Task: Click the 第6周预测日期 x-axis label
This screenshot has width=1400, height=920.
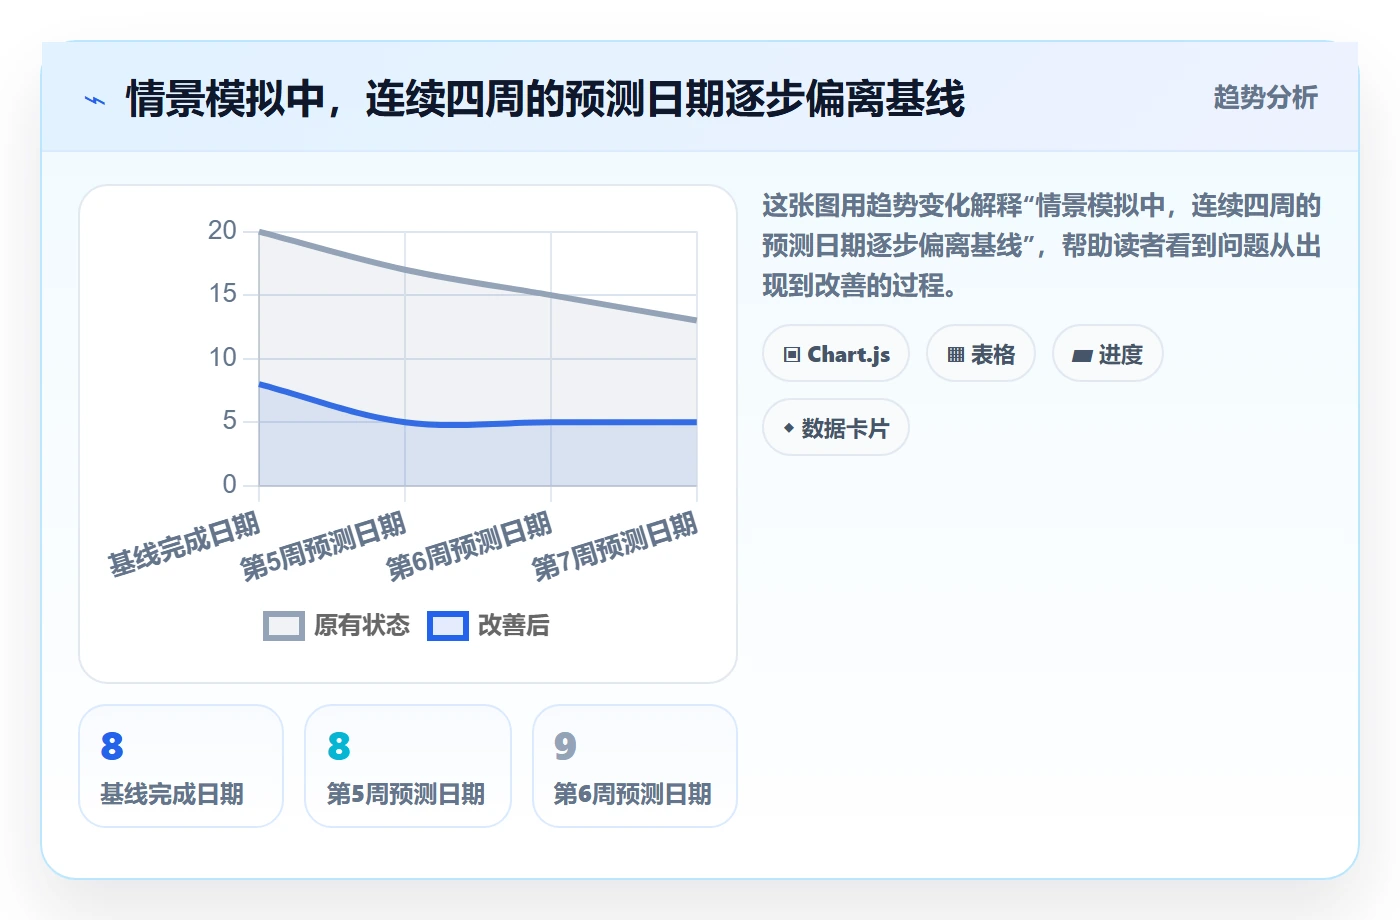Action: [470, 546]
